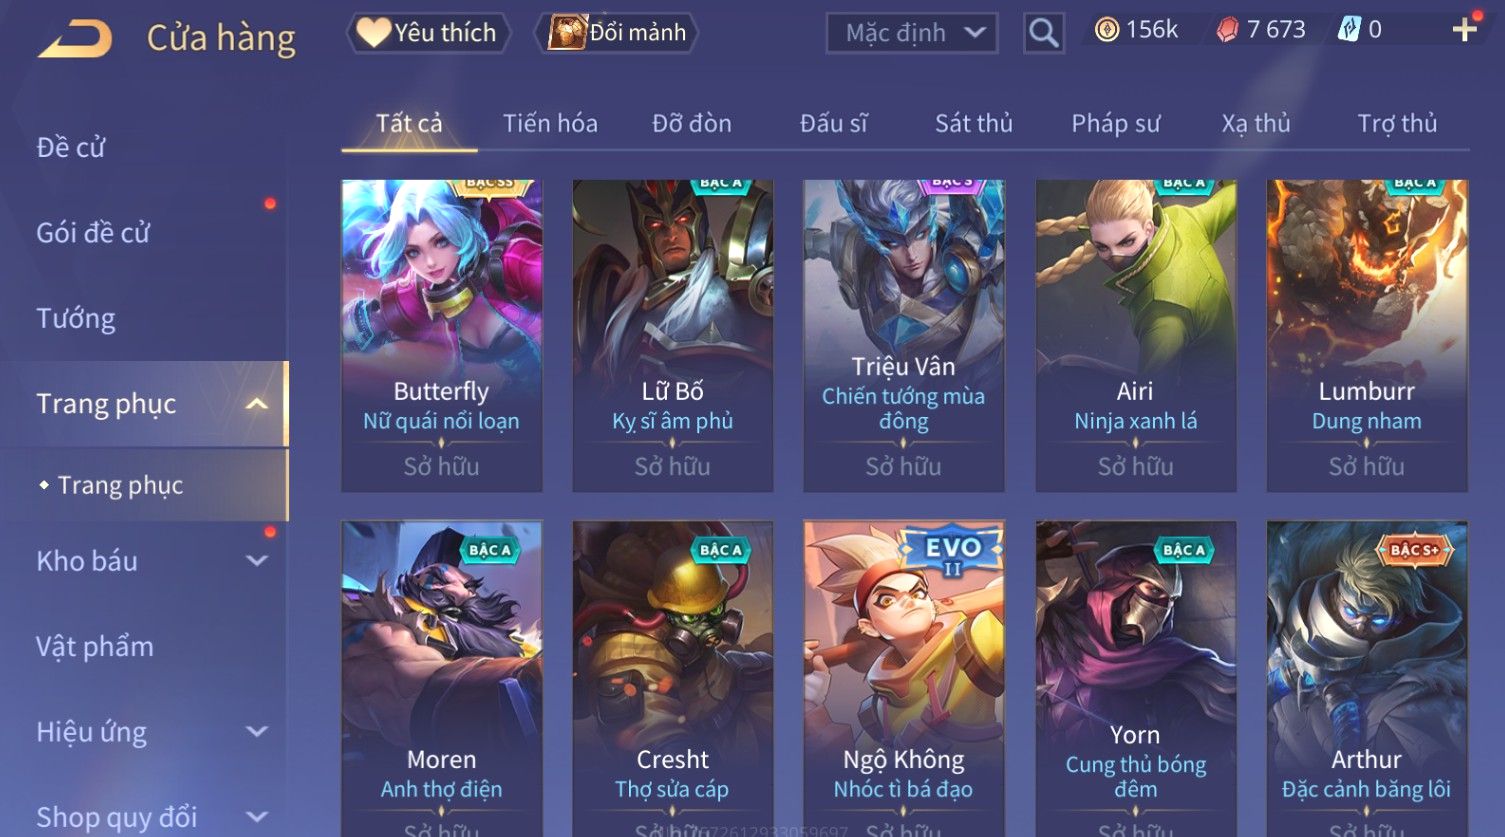Screen dimensions: 1505x837
Task: Open Tướng in the sidebar
Action: click(x=76, y=319)
